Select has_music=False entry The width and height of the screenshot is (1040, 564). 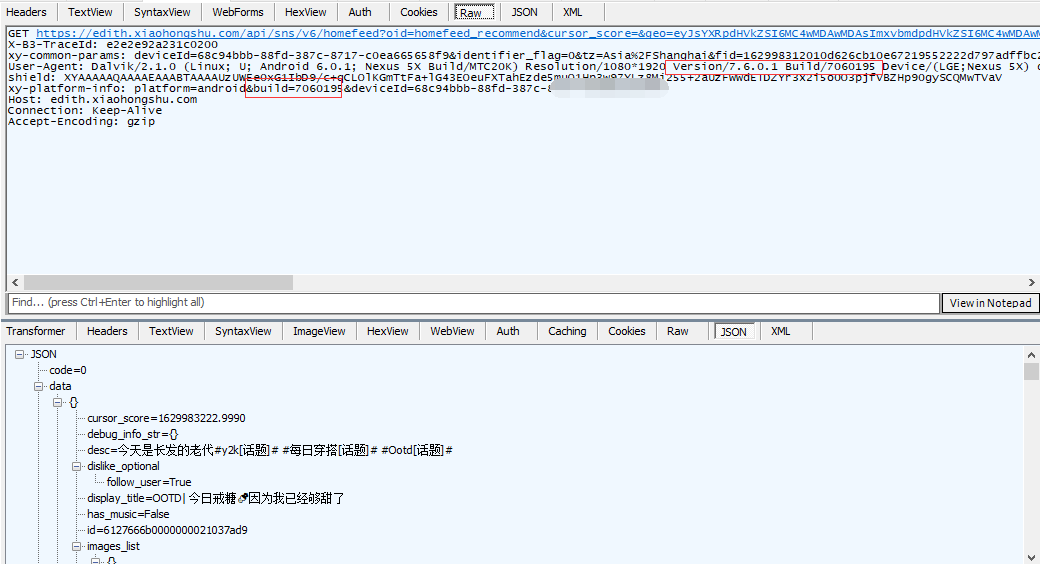[128, 514]
